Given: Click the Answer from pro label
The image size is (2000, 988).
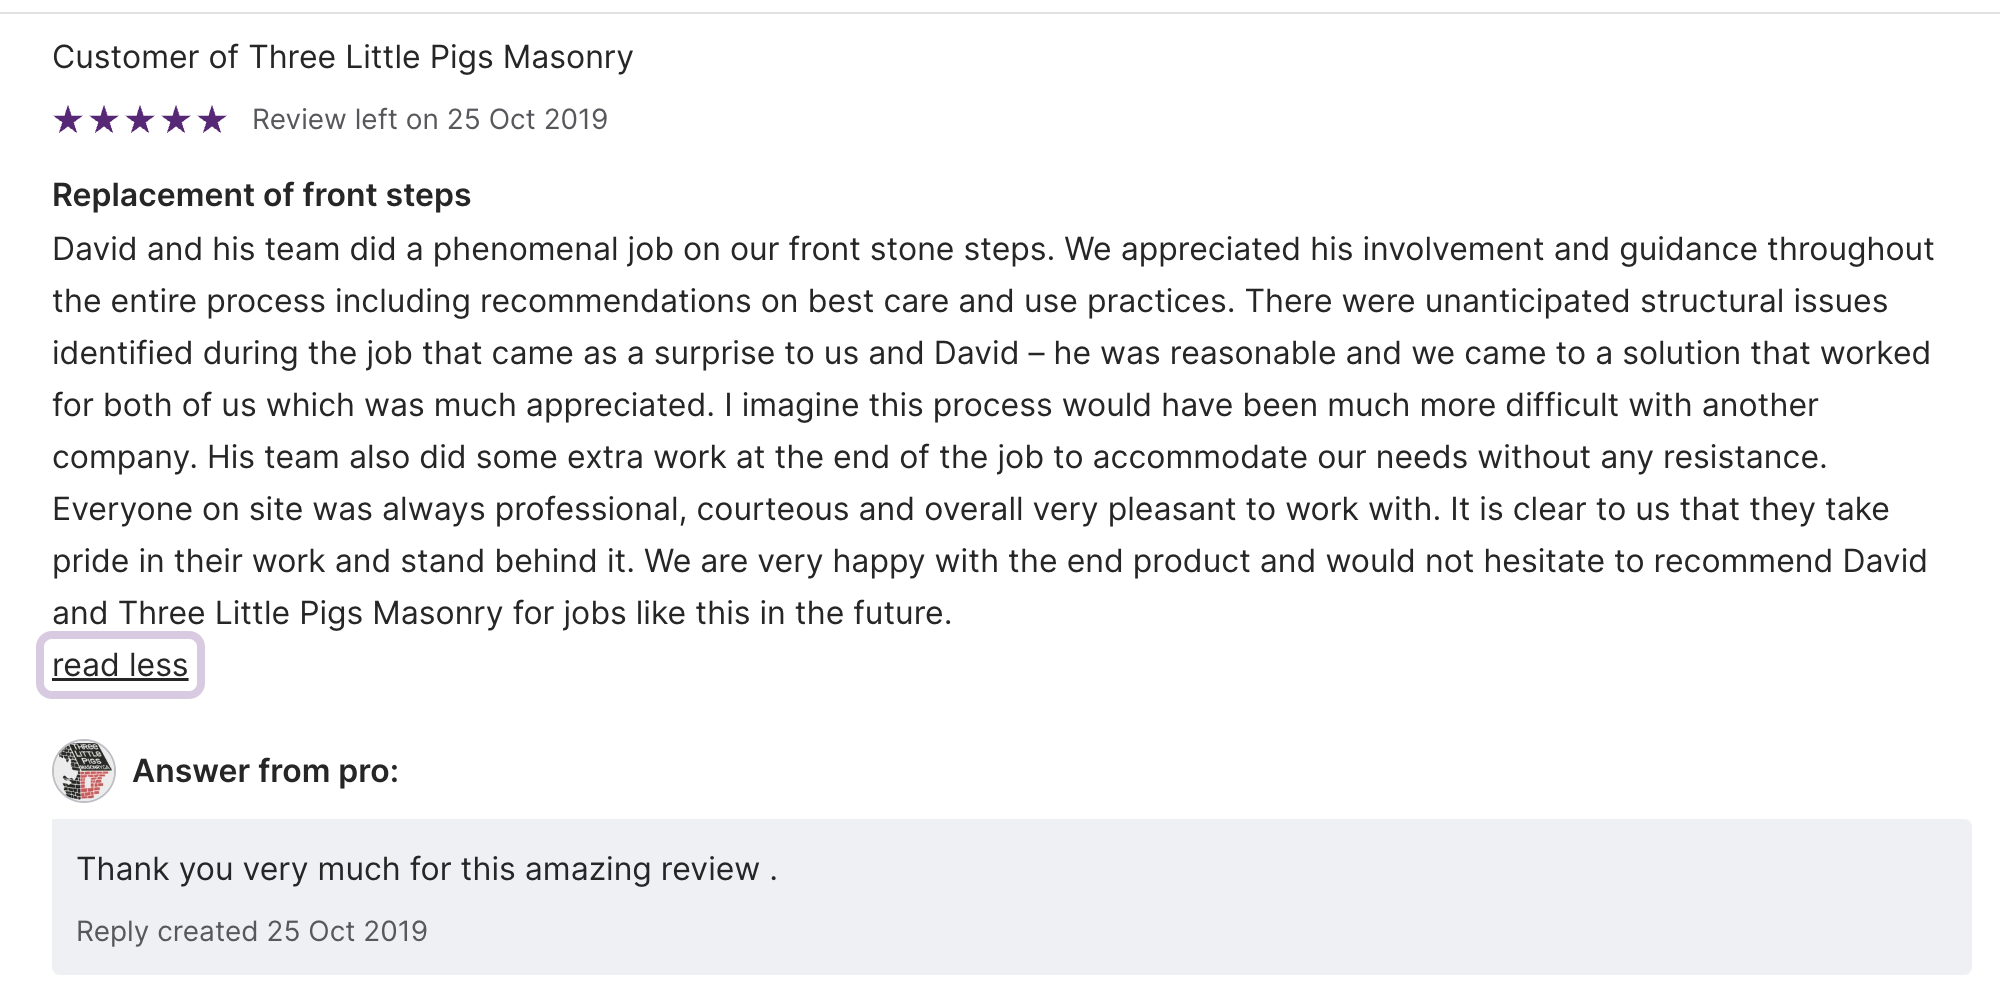Looking at the screenshot, I should click(x=265, y=771).
